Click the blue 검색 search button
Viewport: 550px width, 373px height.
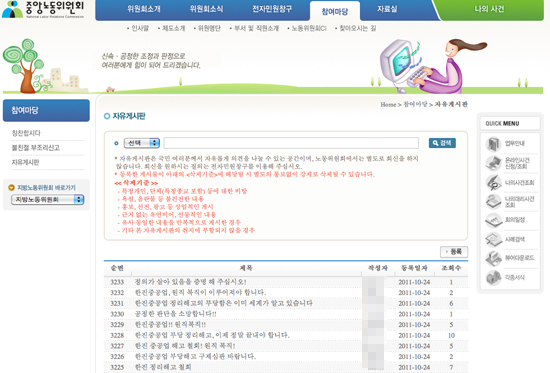pyautogui.click(x=442, y=143)
